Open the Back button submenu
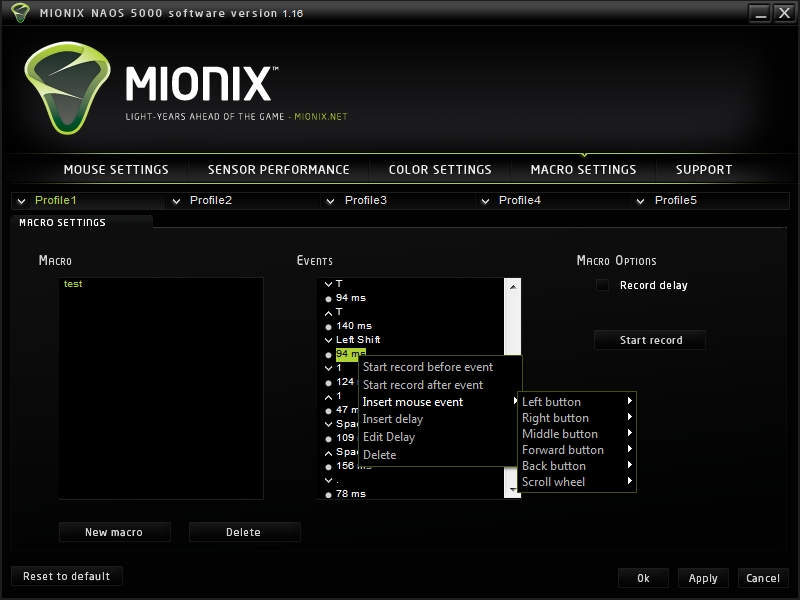The height and width of the screenshot is (600, 800). pyautogui.click(x=577, y=466)
